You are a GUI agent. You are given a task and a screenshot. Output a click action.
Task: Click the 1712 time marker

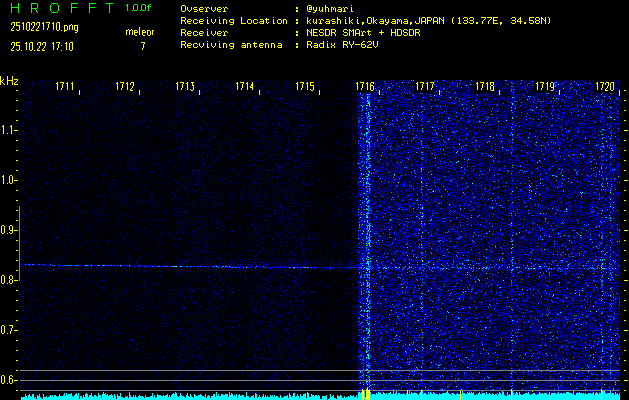point(125,86)
